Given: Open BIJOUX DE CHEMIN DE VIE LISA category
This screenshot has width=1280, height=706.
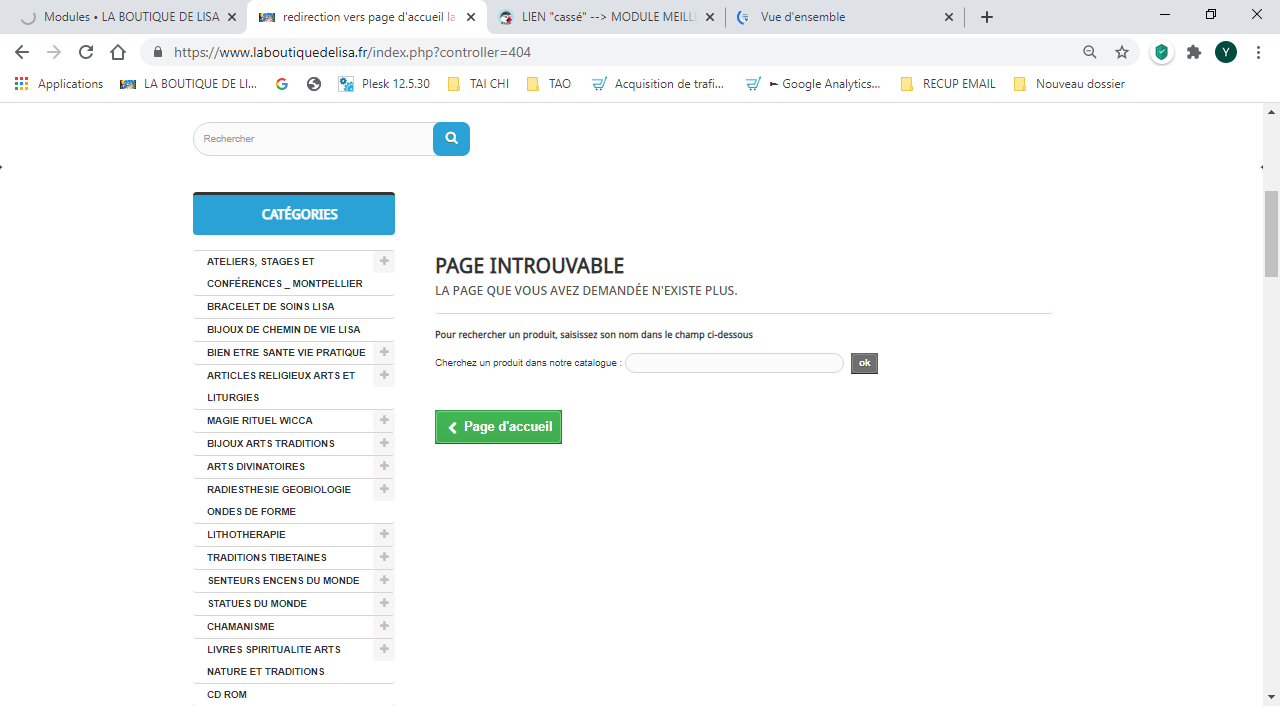Looking at the screenshot, I should [x=284, y=330].
